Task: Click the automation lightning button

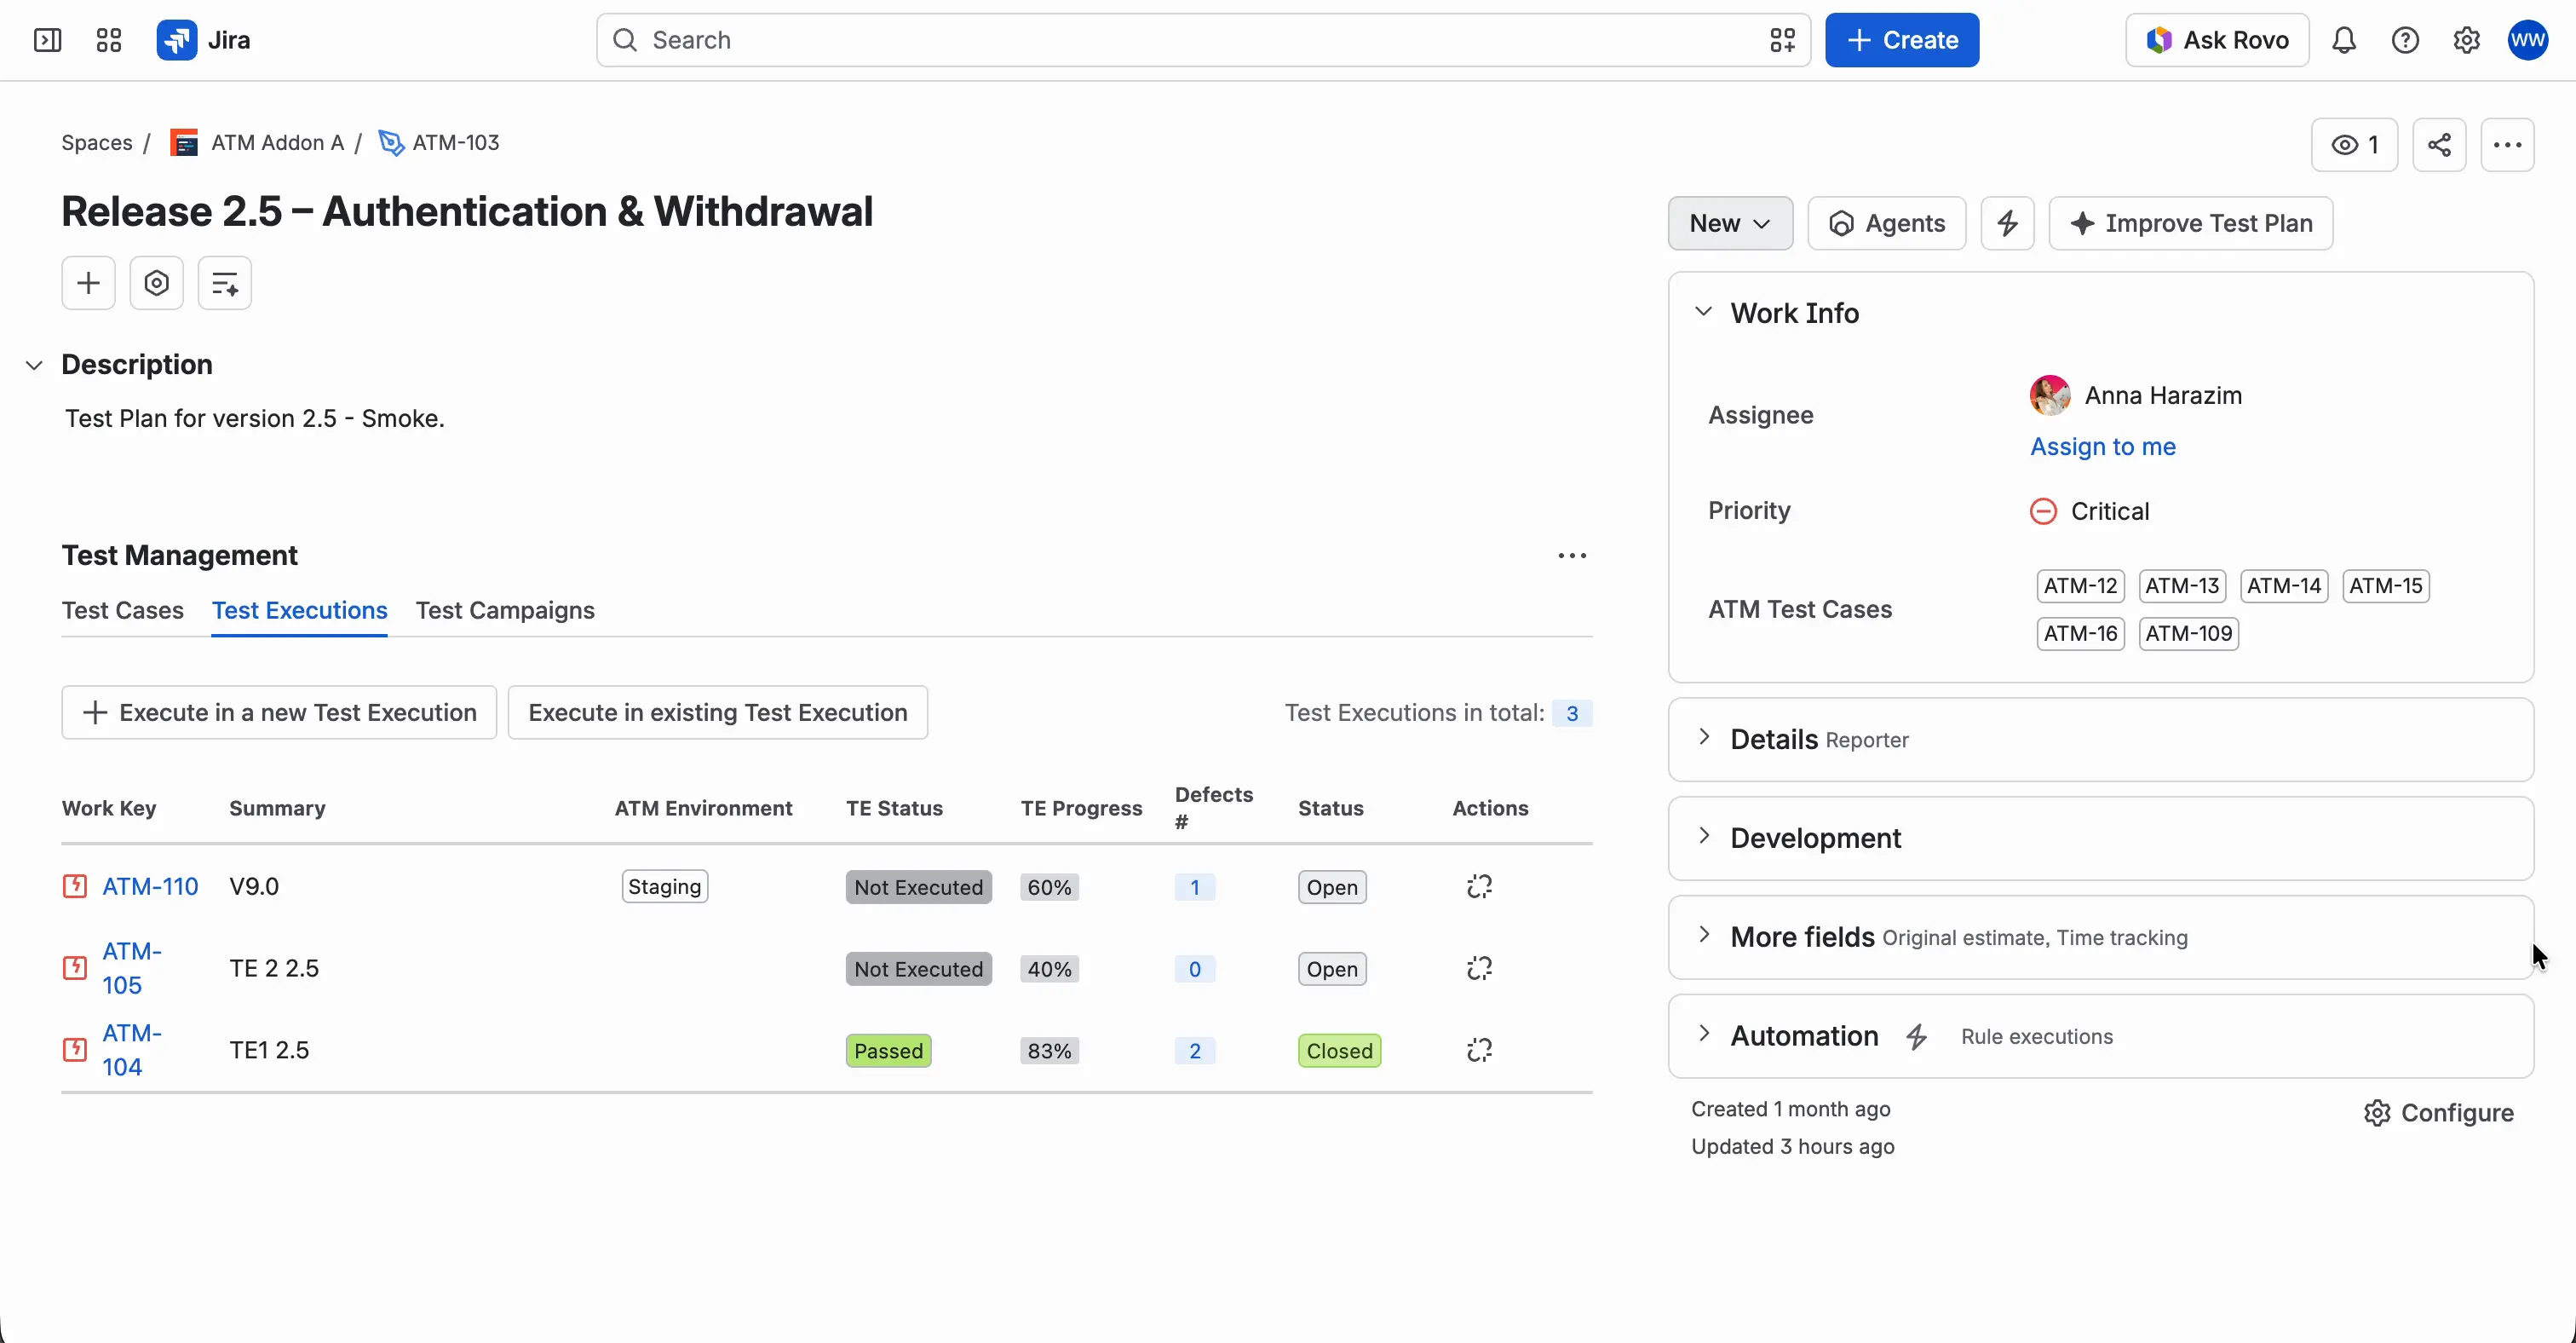Action: [2007, 223]
